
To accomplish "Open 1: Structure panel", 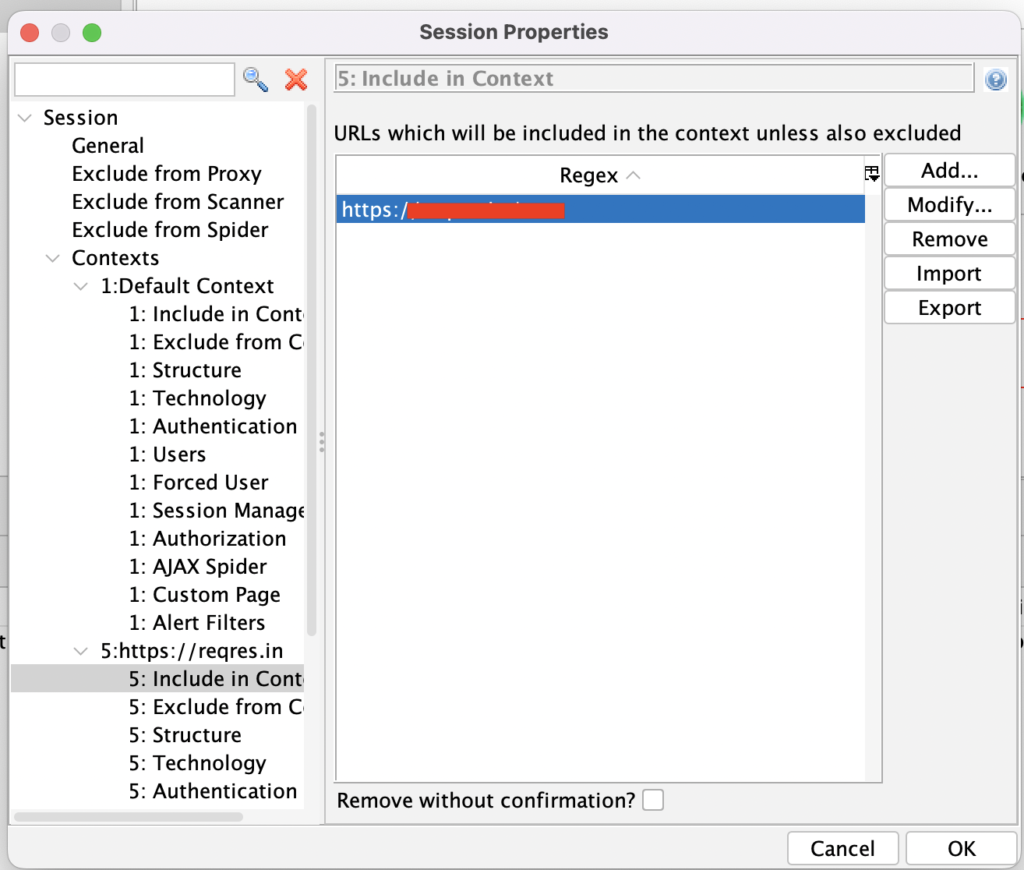I will (185, 370).
